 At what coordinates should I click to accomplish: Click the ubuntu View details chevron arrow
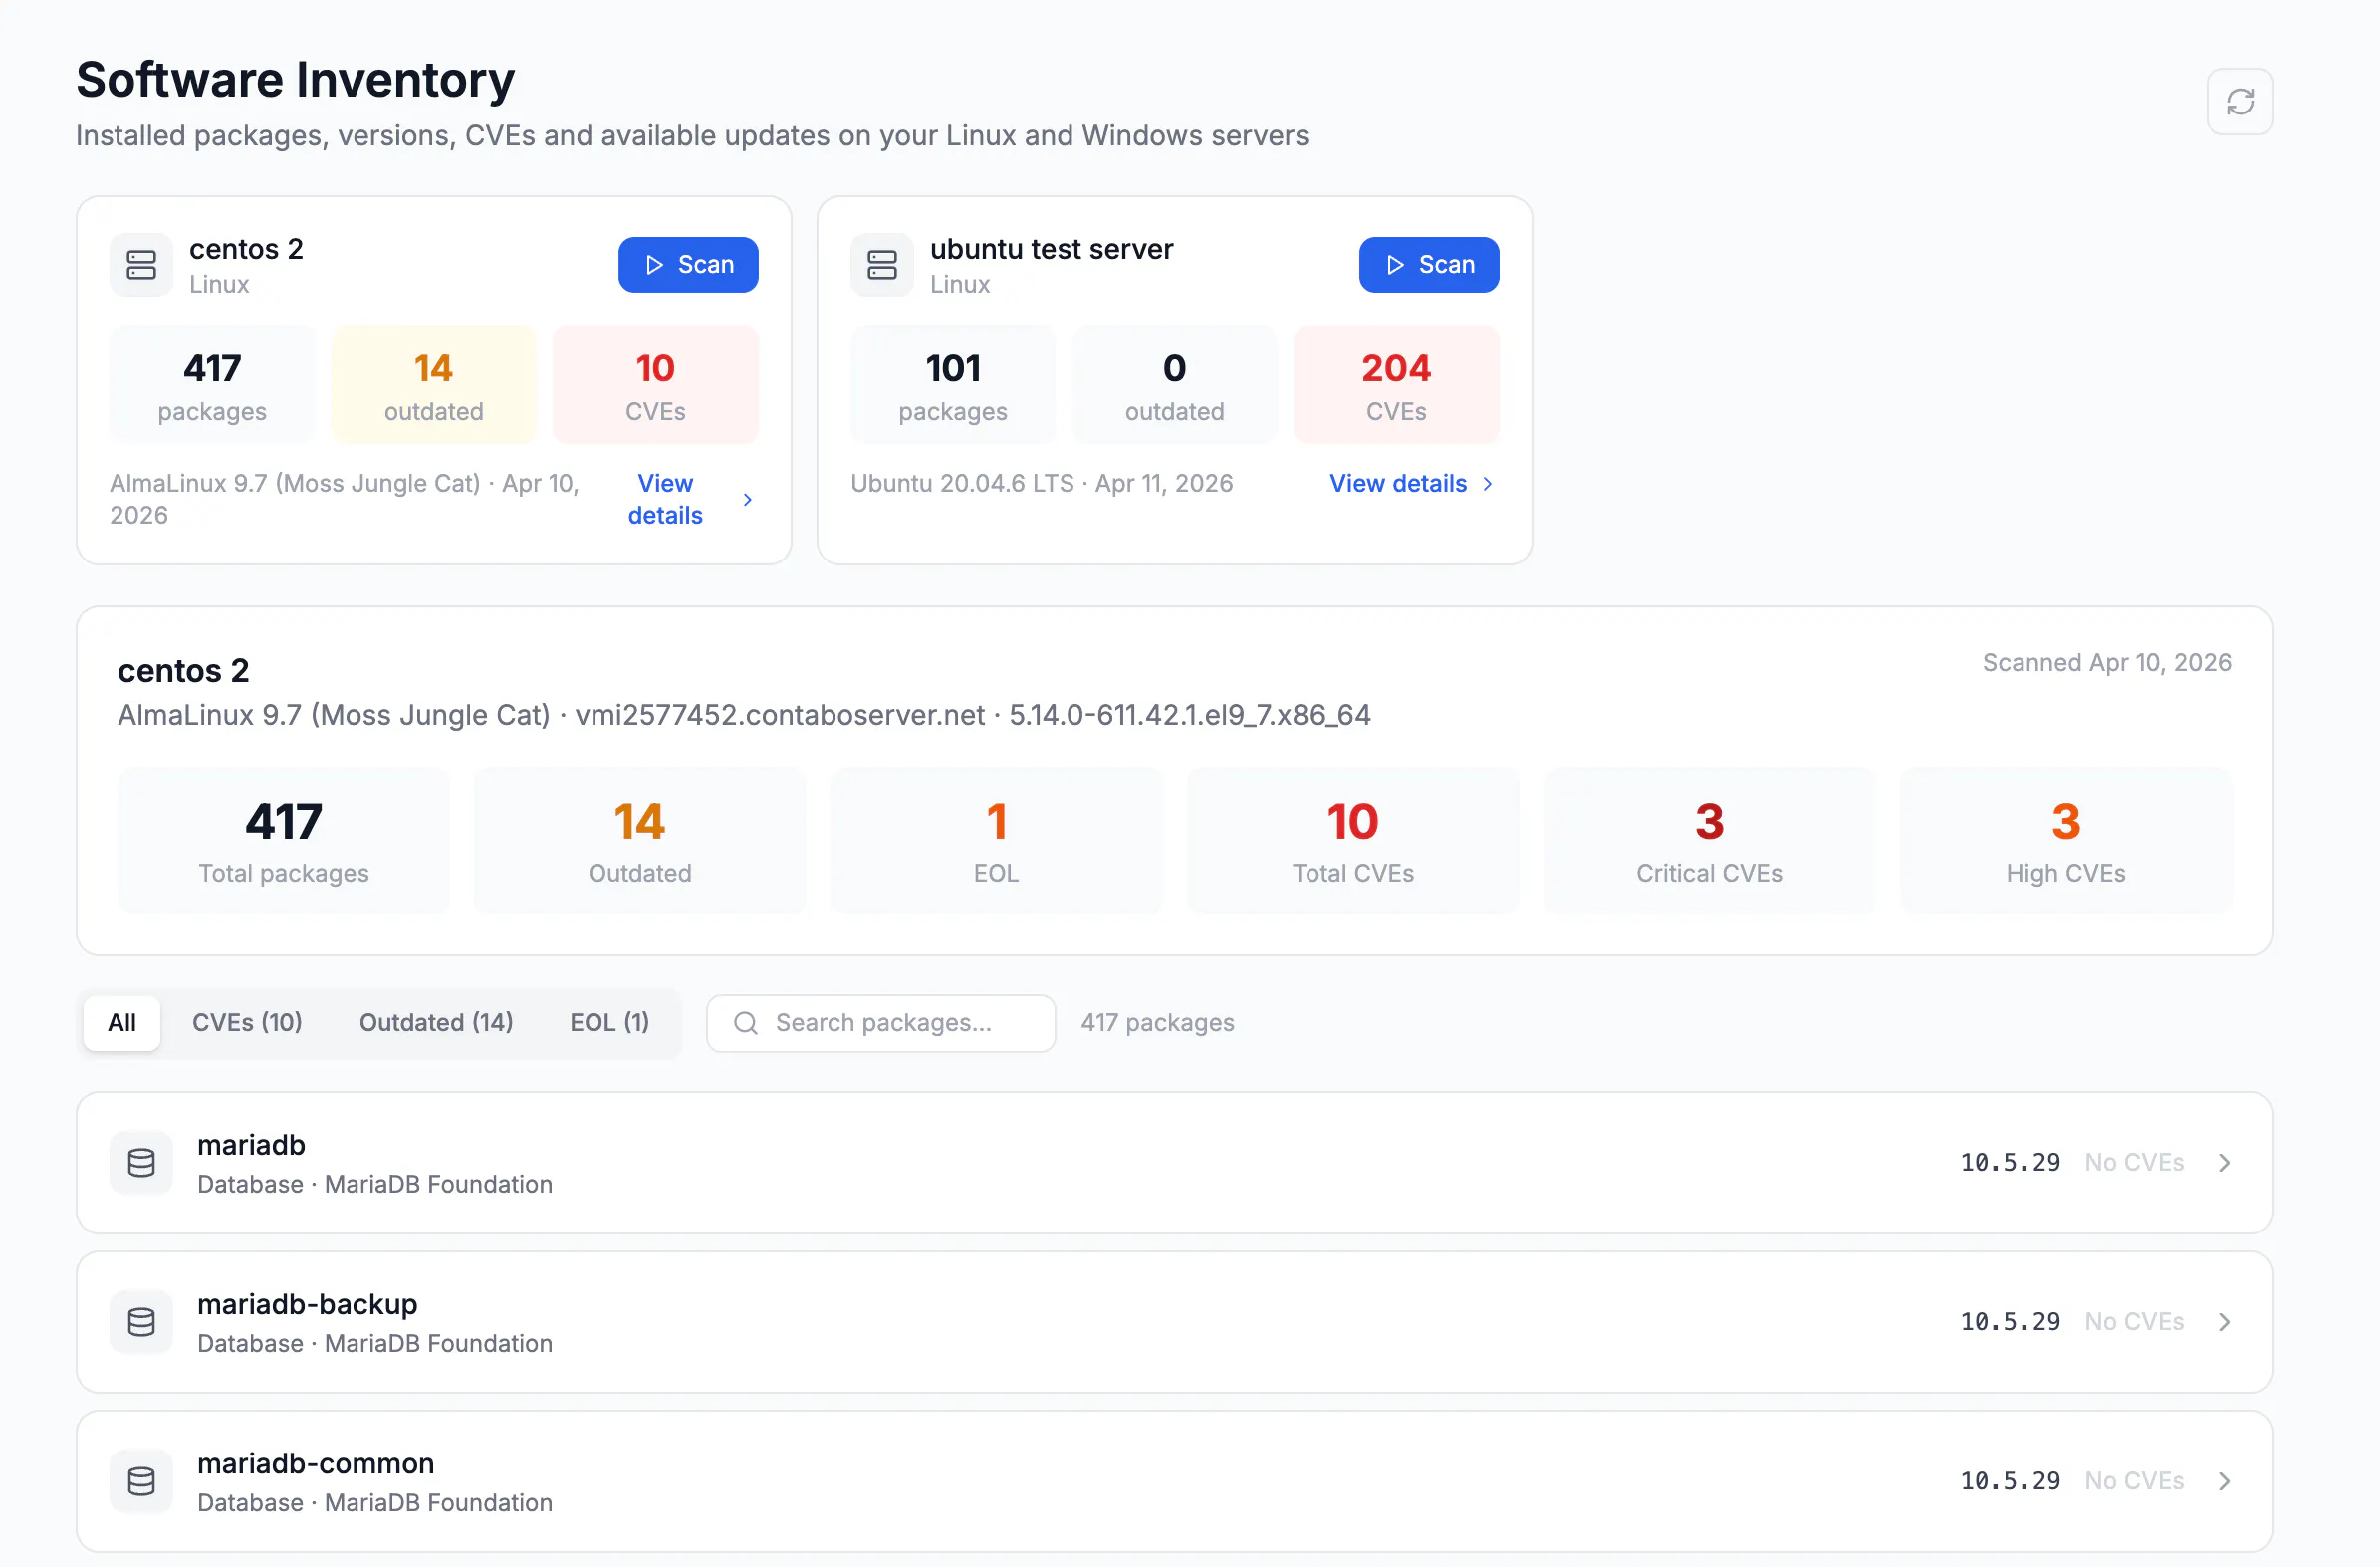click(x=1487, y=484)
